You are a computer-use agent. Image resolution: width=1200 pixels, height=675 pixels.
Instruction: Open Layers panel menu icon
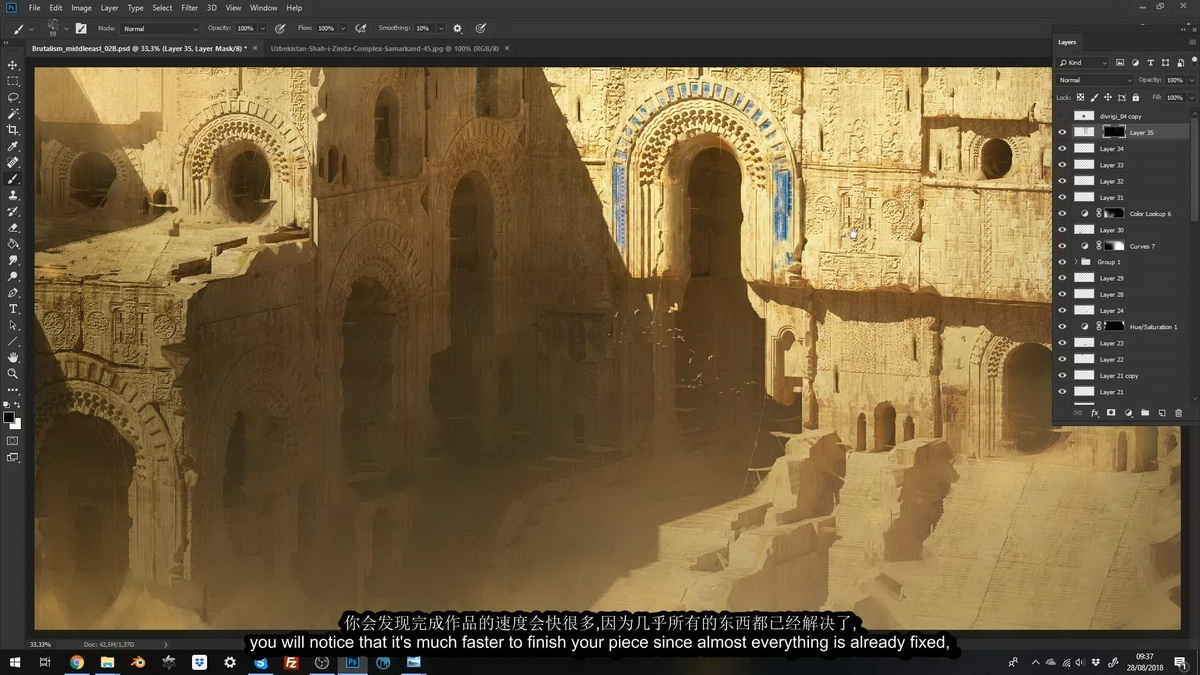pyautogui.click(x=1191, y=42)
